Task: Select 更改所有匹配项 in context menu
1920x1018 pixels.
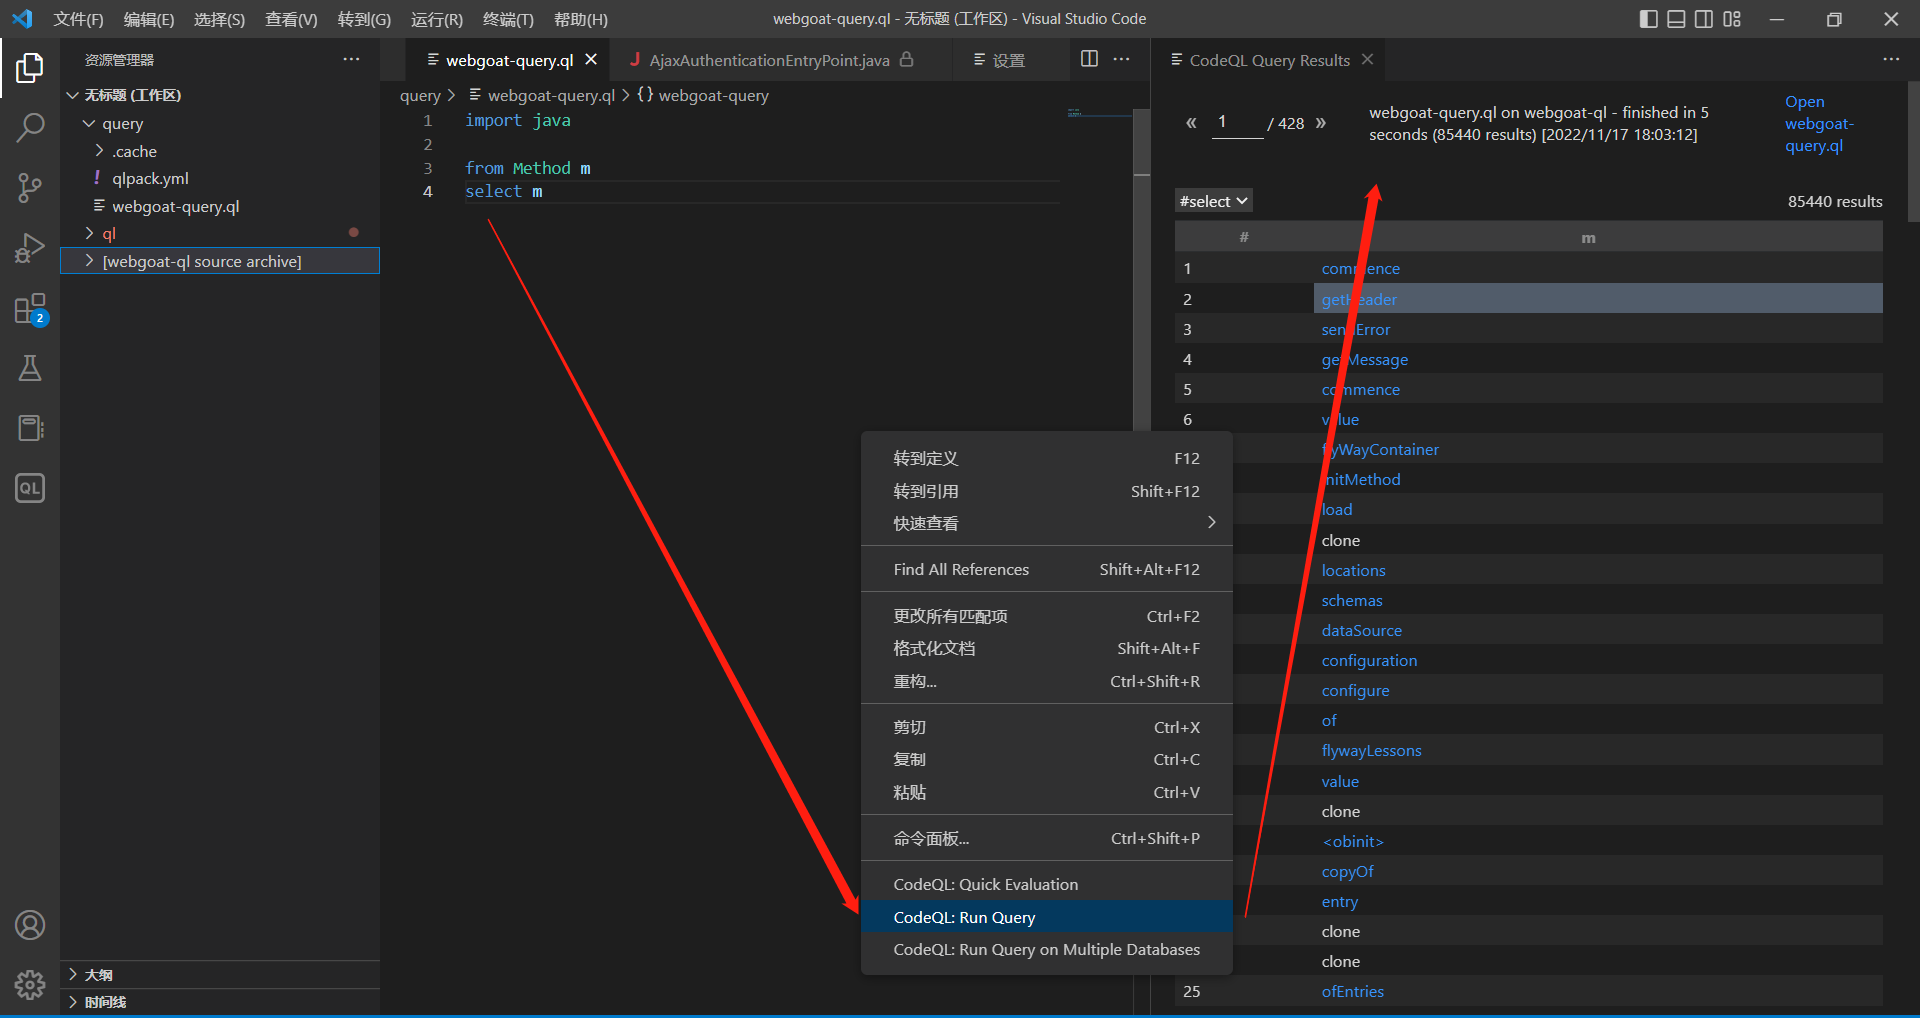Action: [1047, 616]
